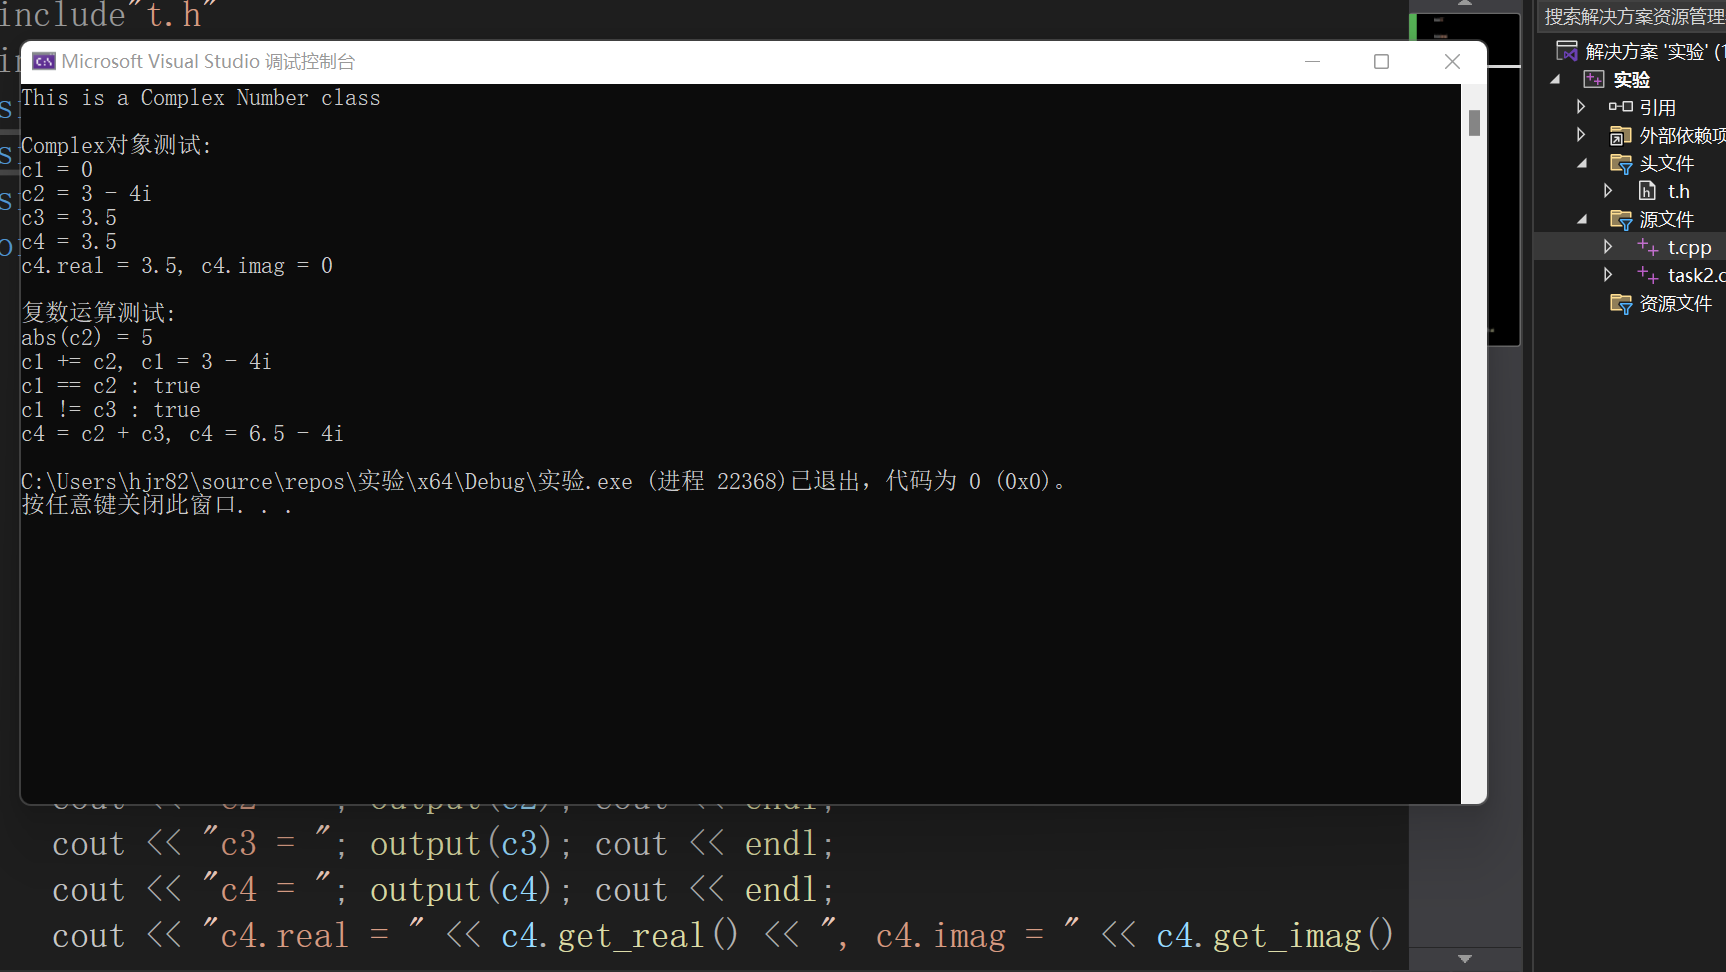The width and height of the screenshot is (1726, 972).
Task: Click editor code 'c4.get_real()'
Action: [619, 936]
